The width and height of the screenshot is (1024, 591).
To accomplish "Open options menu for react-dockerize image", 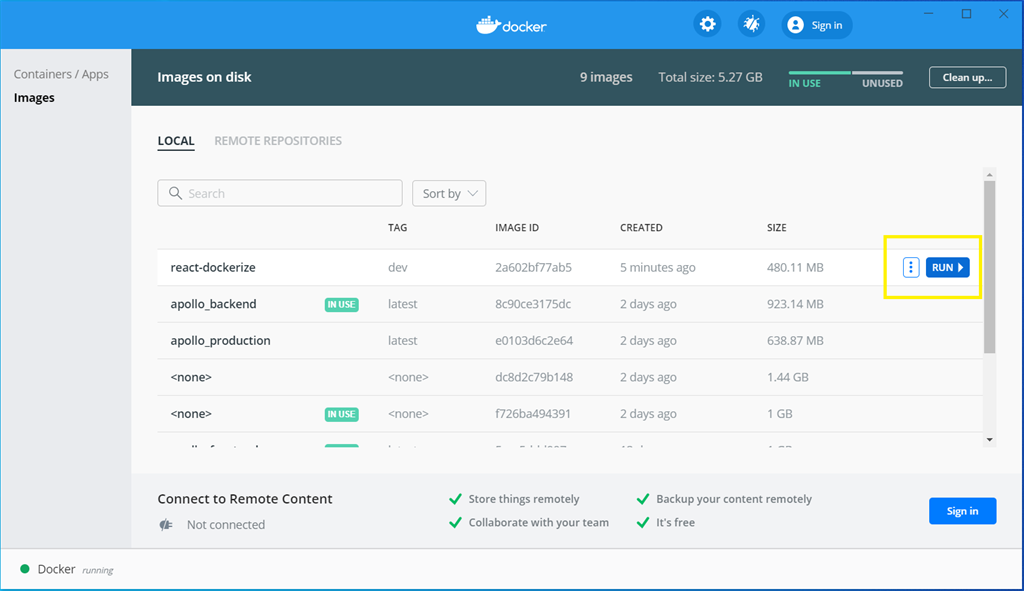I will [910, 267].
